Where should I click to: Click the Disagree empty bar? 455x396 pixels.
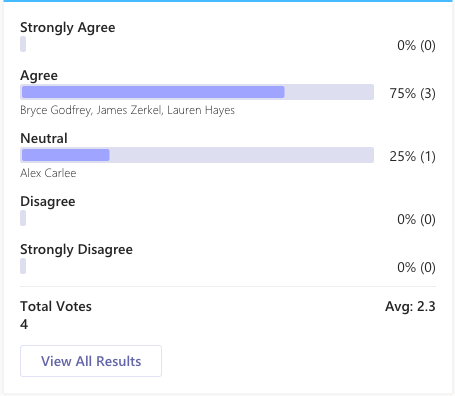tap(23, 218)
